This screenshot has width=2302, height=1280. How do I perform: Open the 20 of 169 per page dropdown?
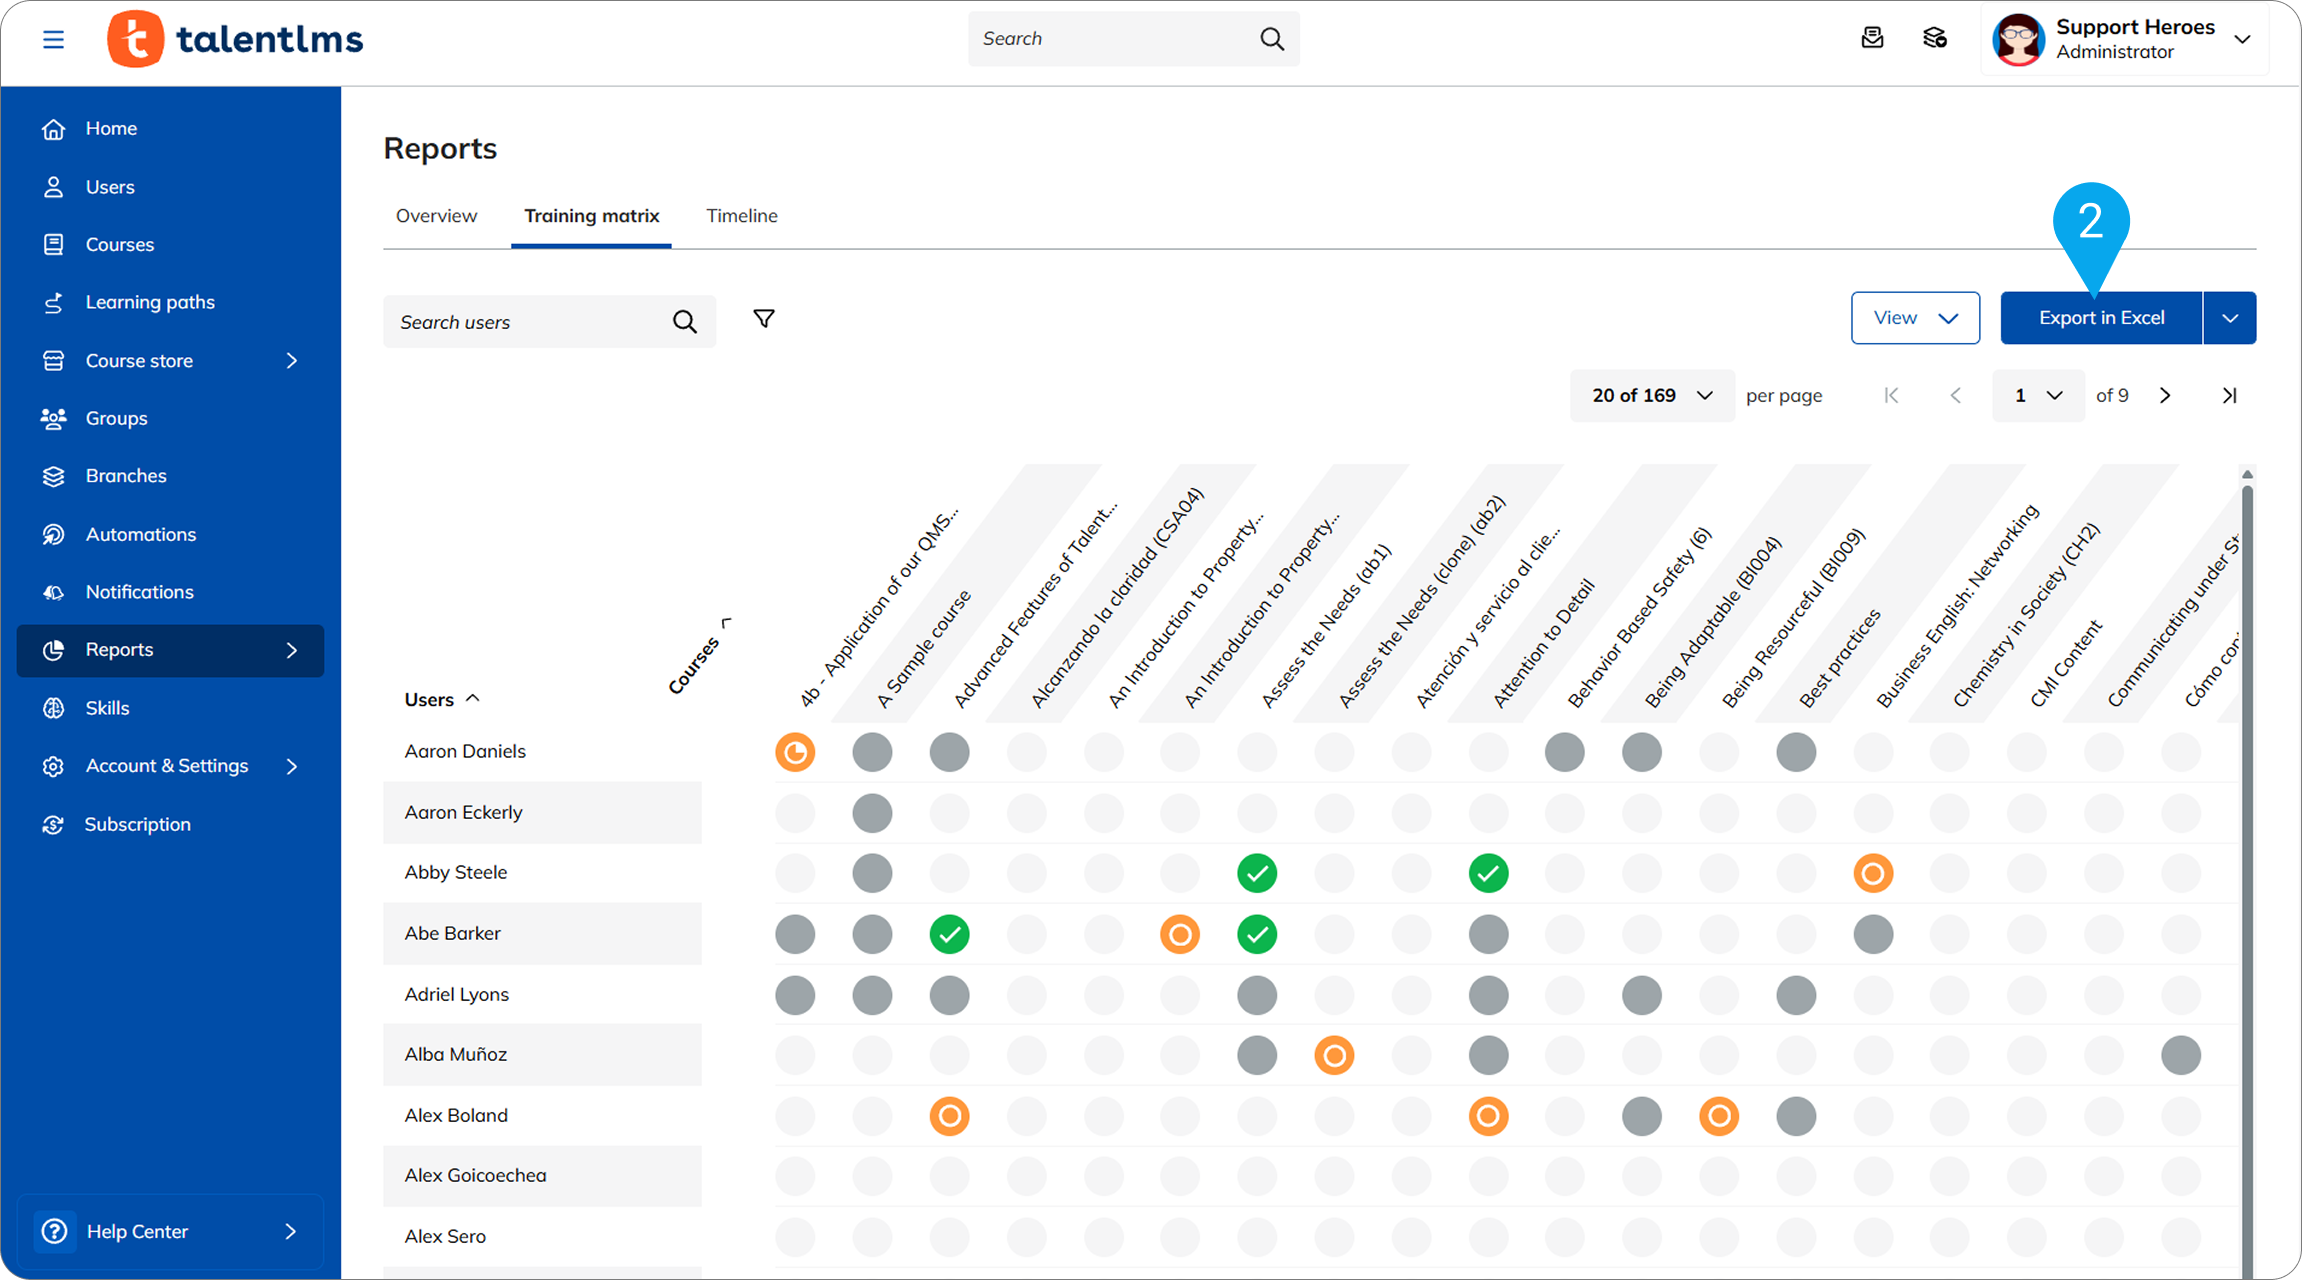coord(1651,396)
